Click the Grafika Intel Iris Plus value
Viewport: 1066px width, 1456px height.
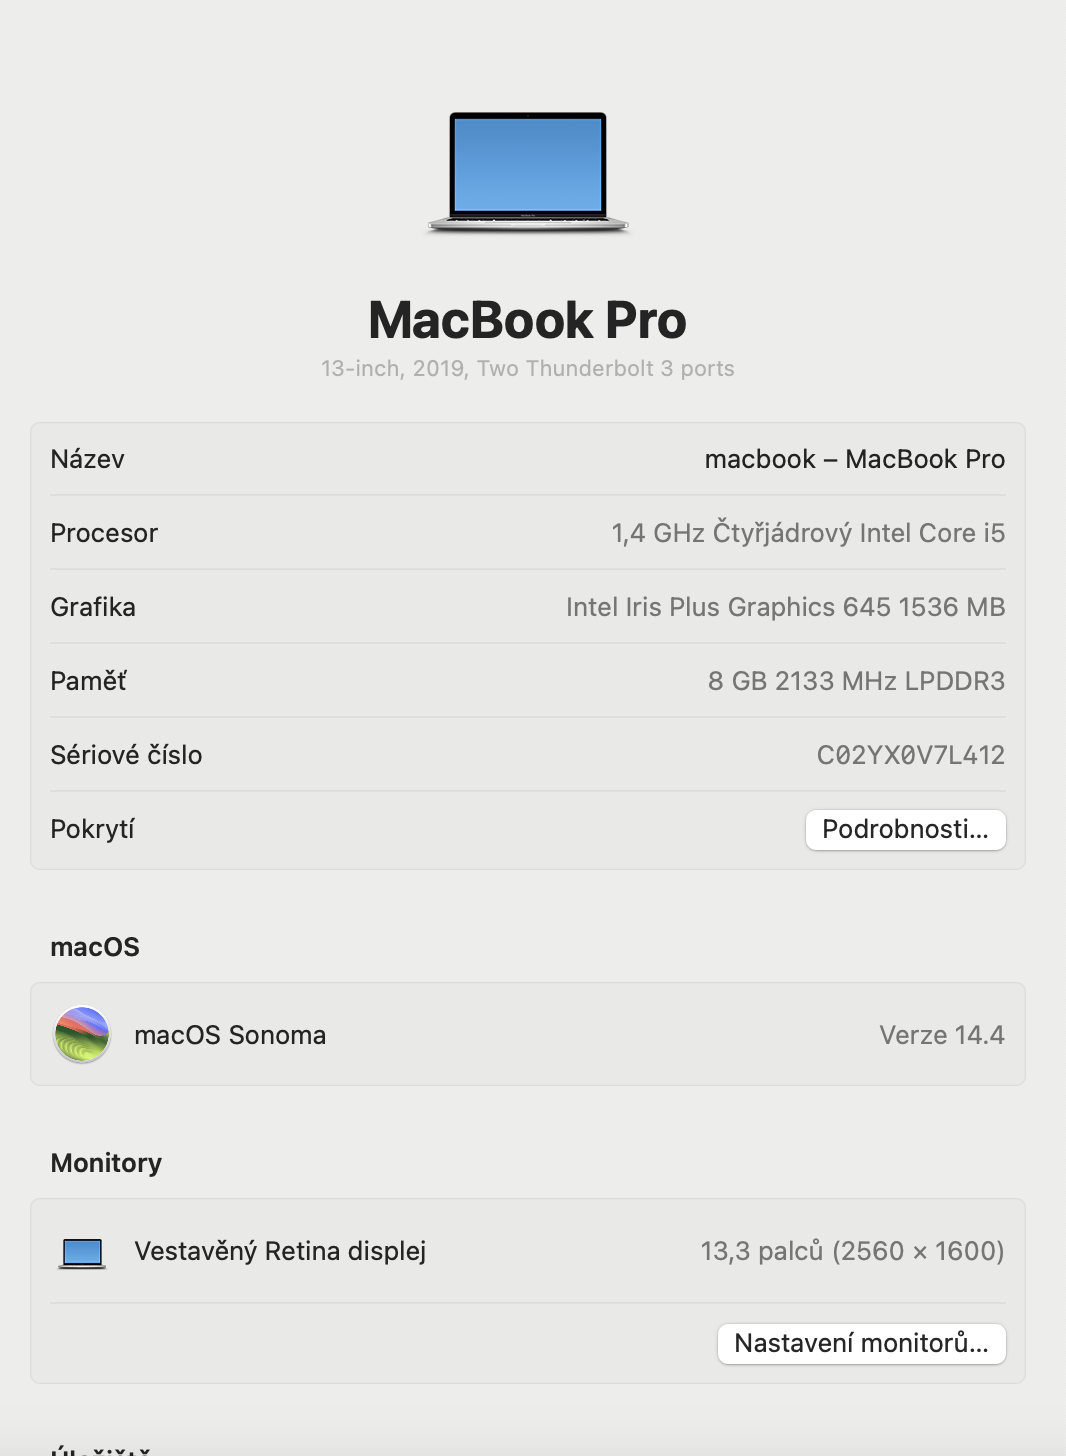tap(785, 607)
